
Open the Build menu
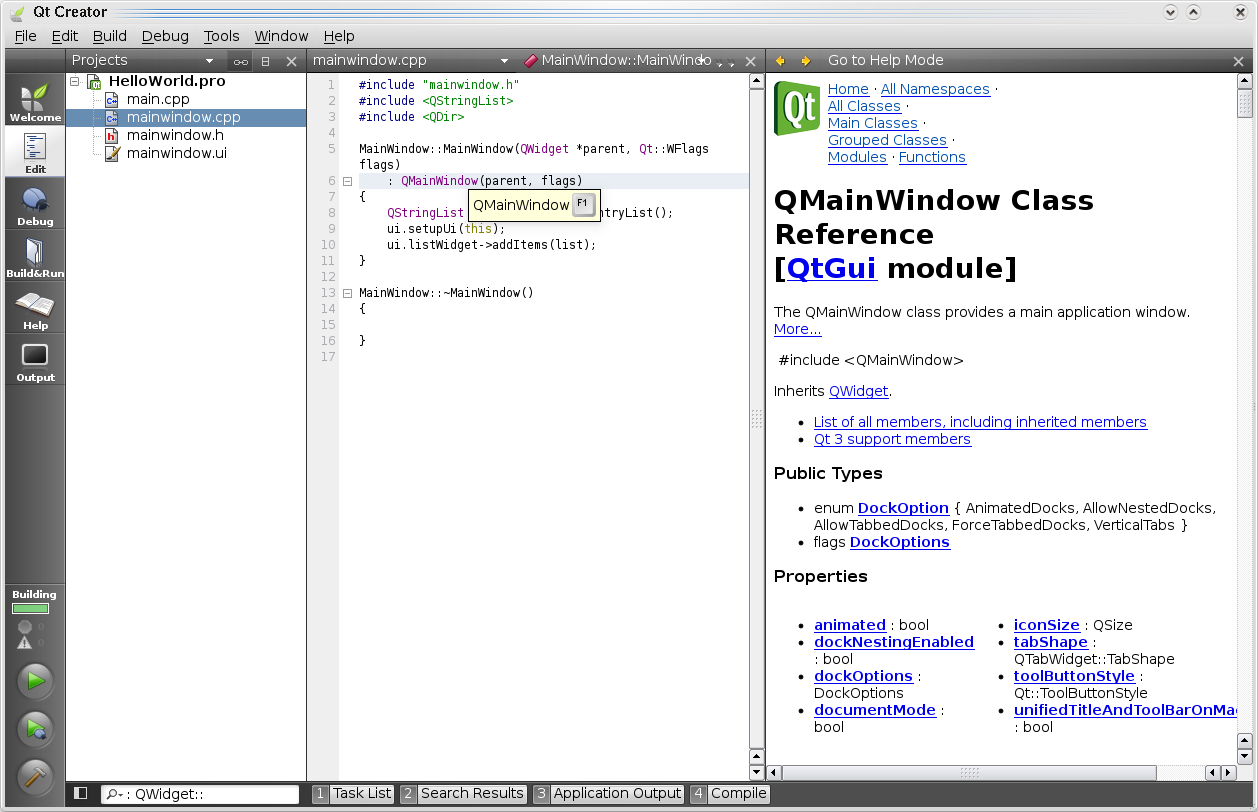pos(110,36)
